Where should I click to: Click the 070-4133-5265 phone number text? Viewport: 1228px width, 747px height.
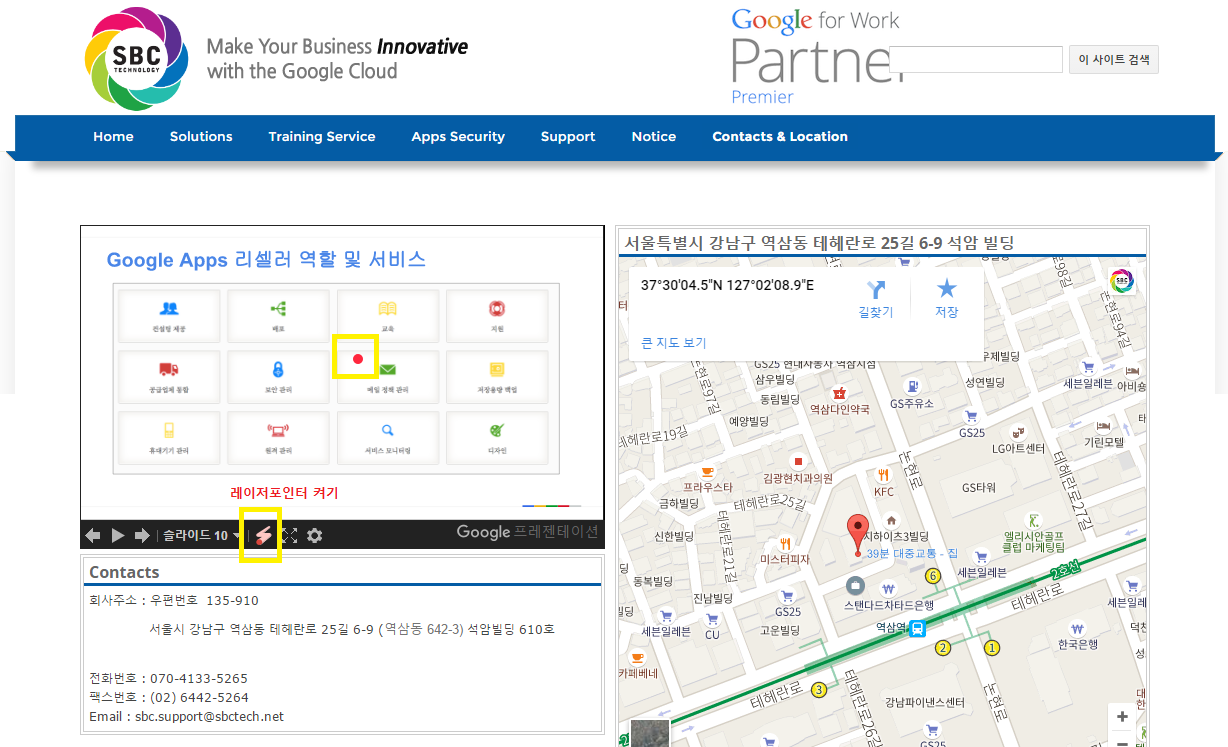pyautogui.click(x=199, y=678)
